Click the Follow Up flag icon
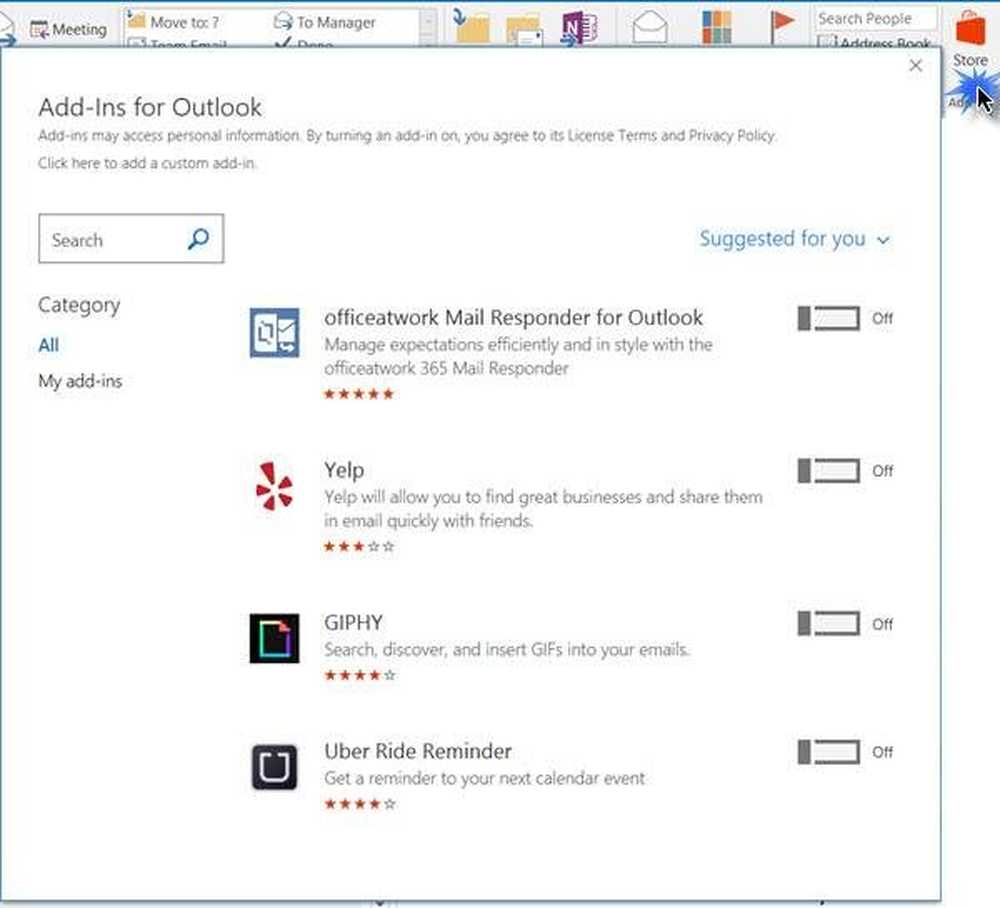Screen dimensions: 1000x908 point(782,26)
